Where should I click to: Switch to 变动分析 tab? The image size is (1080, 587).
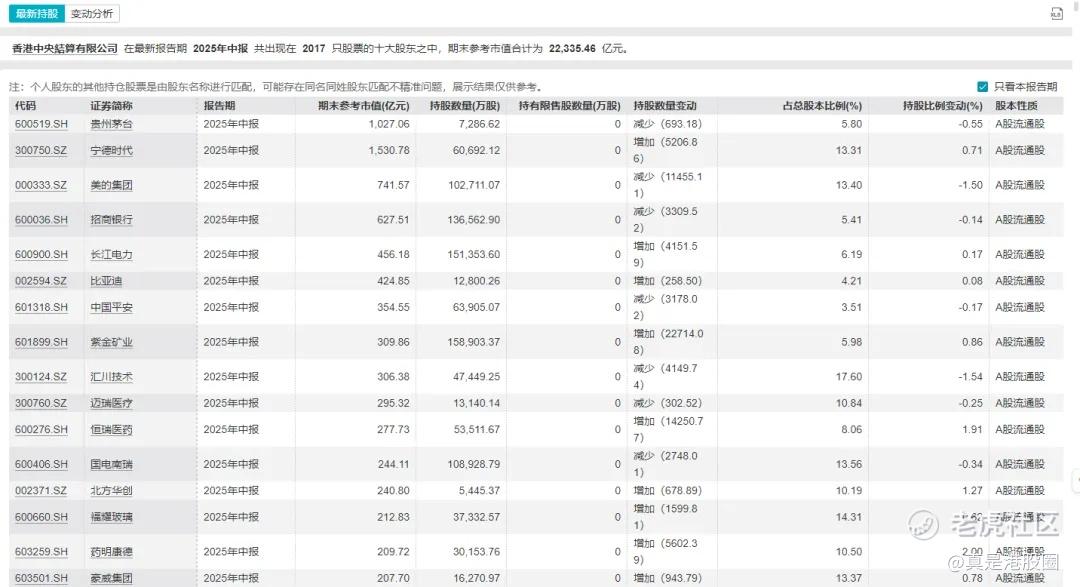pyautogui.click(x=92, y=14)
